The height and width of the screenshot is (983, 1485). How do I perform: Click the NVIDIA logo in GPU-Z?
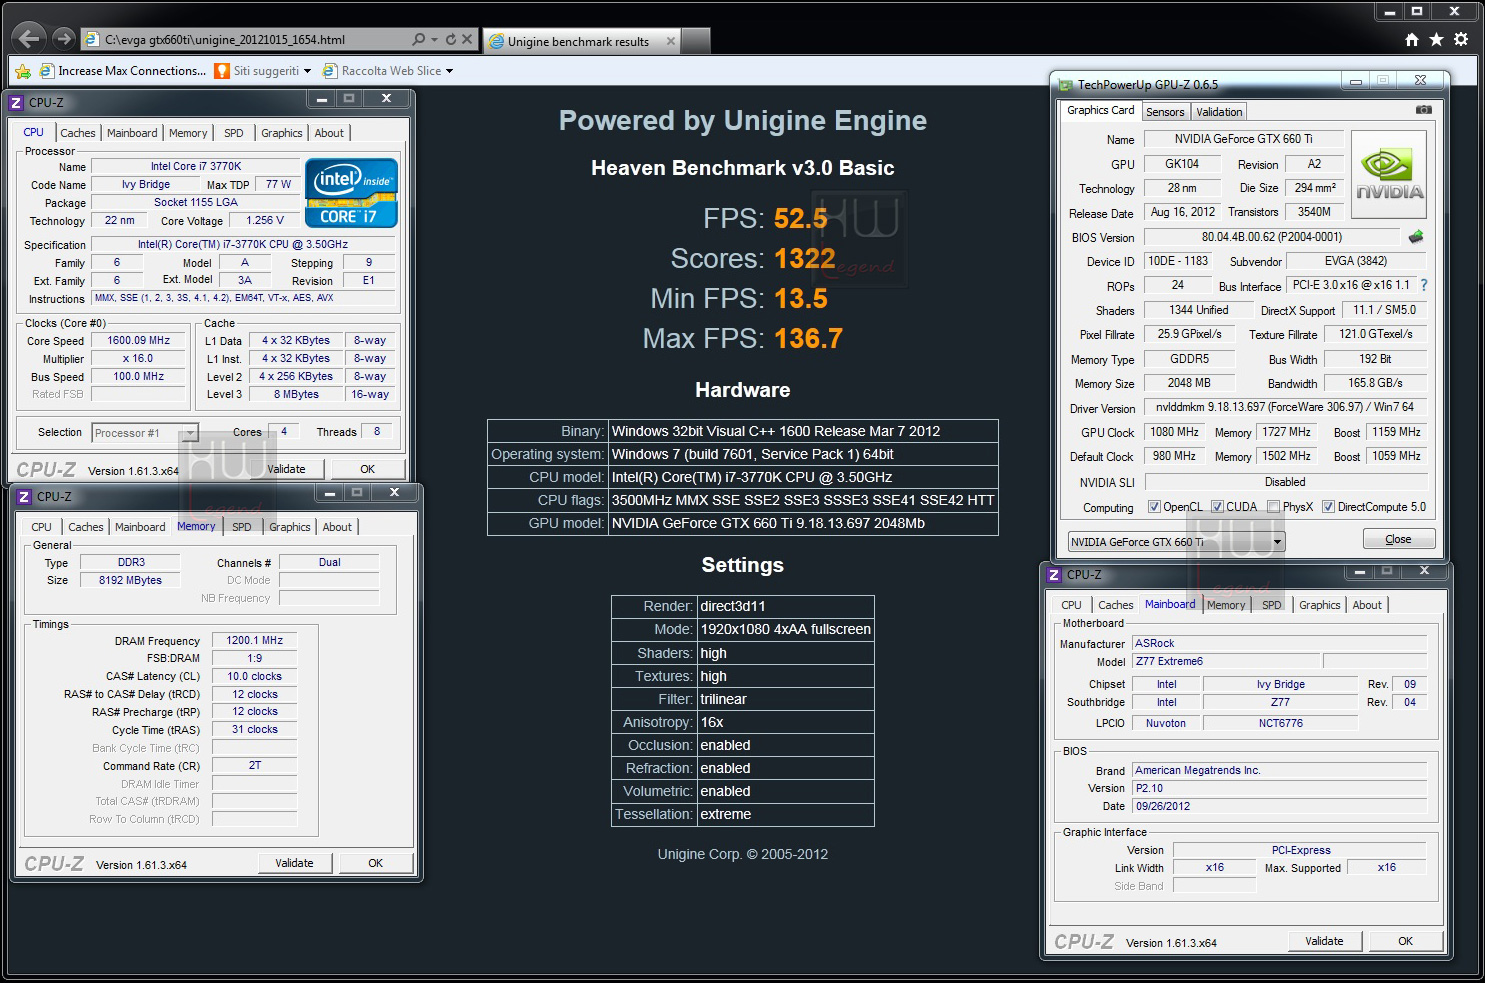[x=1389, y=175]
